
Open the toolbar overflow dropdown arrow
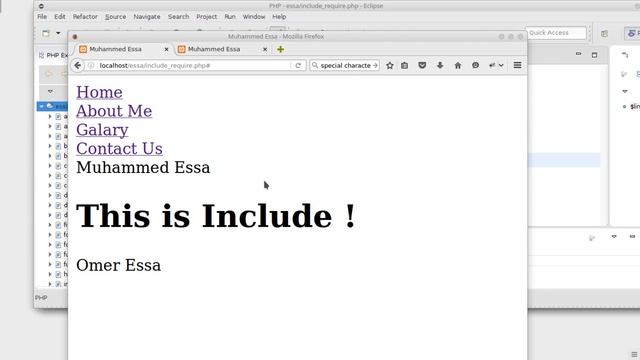[x=501, y=65]
